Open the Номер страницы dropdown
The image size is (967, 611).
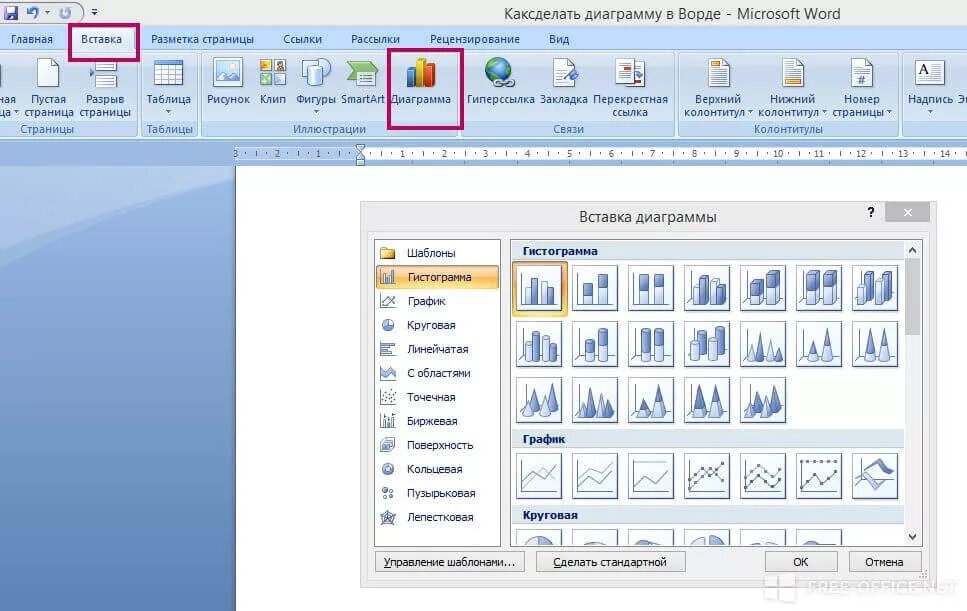862,88
